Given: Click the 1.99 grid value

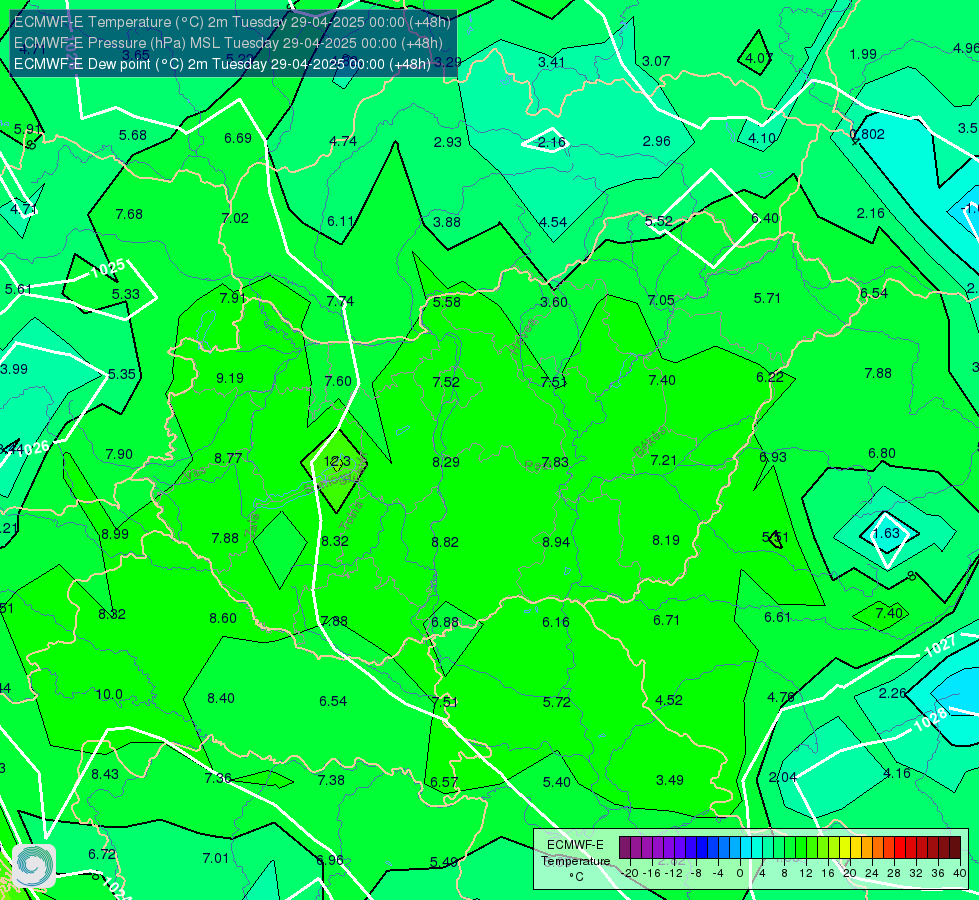Looking at the screenshot, I should (863, 54).
